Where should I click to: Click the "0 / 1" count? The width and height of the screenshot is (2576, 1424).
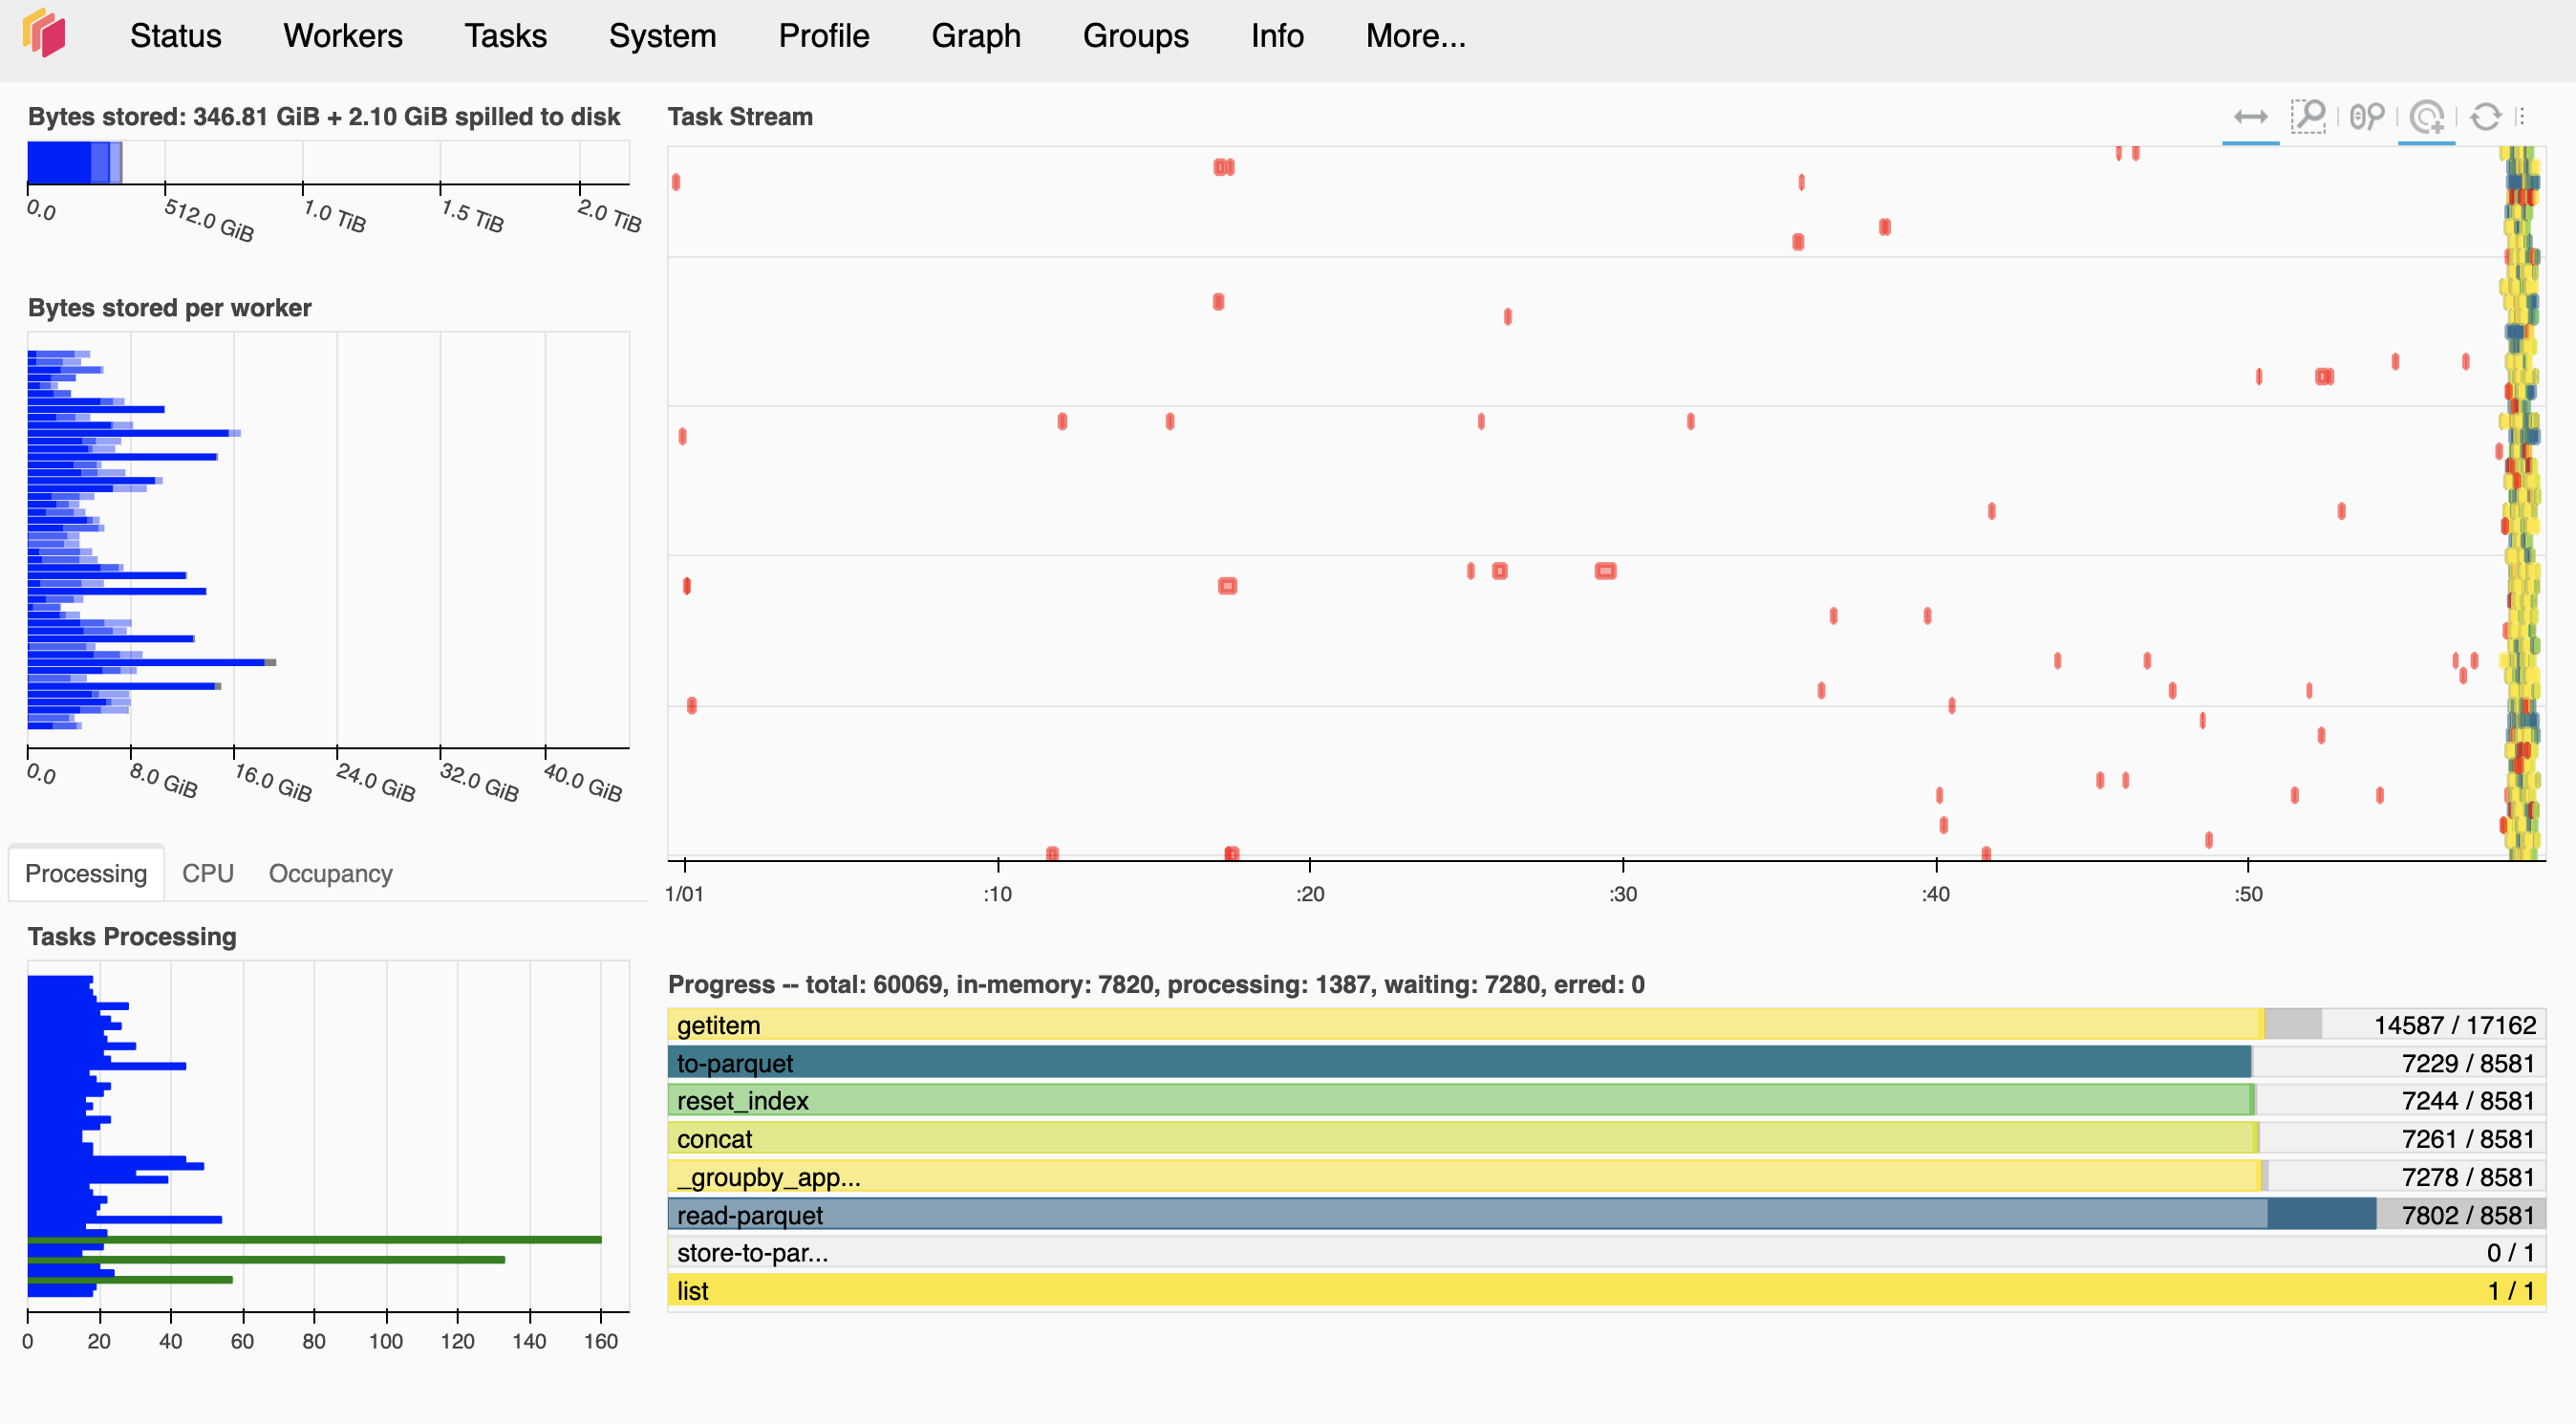2510,1253
